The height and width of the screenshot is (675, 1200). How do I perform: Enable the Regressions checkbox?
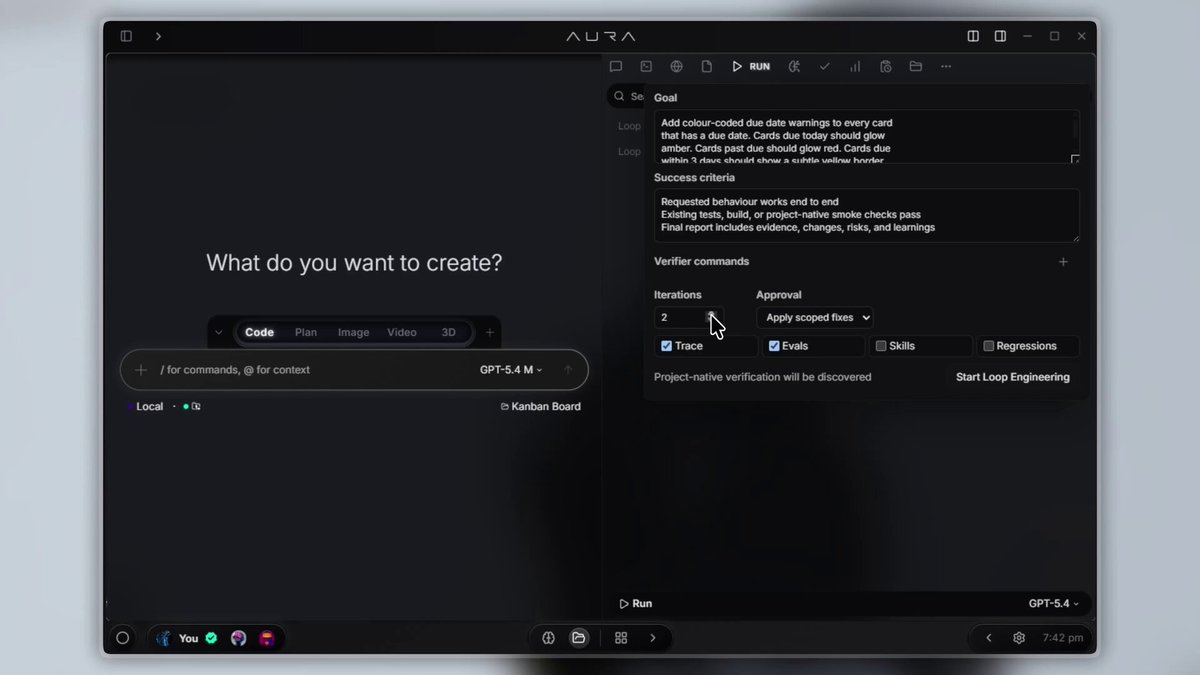click(x=989, y=346)
